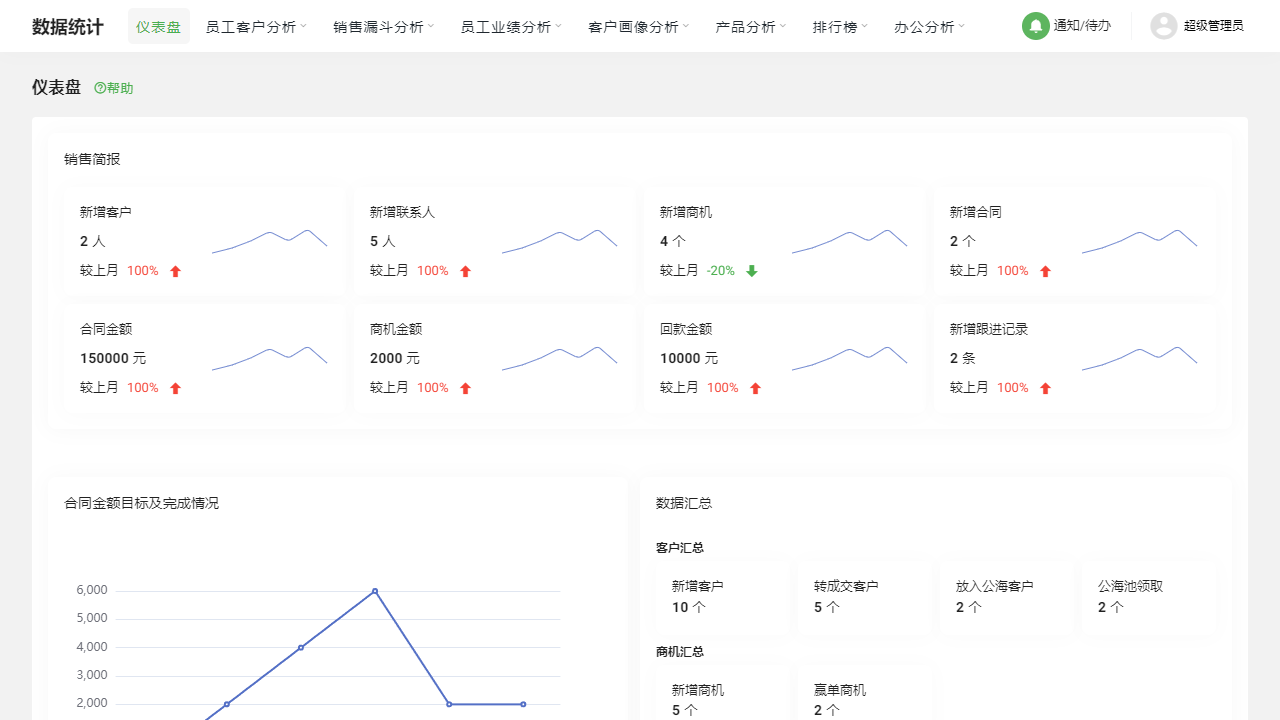This screenshot has height=720, width=1280.
Task: Click the red up arrow beside 回款金额
Action: (x=756, y=387)
